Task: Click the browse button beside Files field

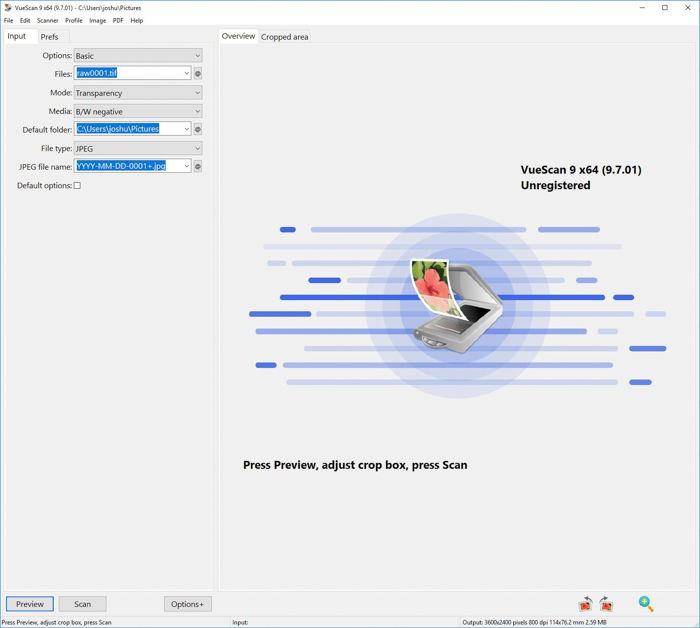Action: [x=198, y=73]
